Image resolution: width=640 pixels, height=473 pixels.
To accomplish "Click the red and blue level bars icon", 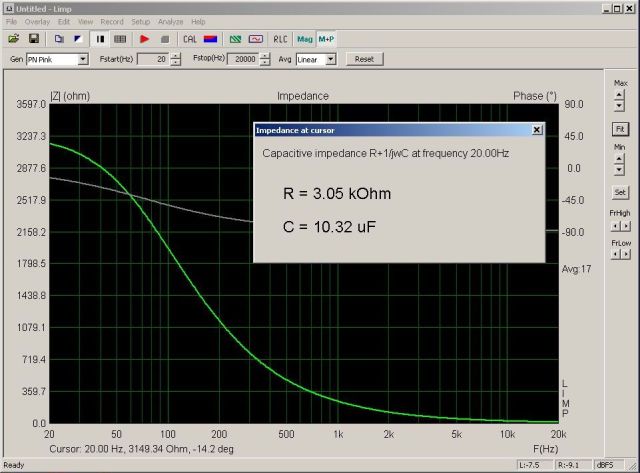I will coord(210,39).
